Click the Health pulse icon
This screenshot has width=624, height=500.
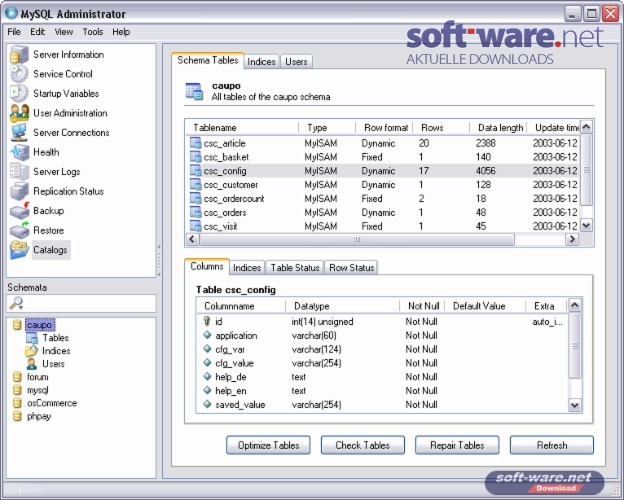point(19,152)
